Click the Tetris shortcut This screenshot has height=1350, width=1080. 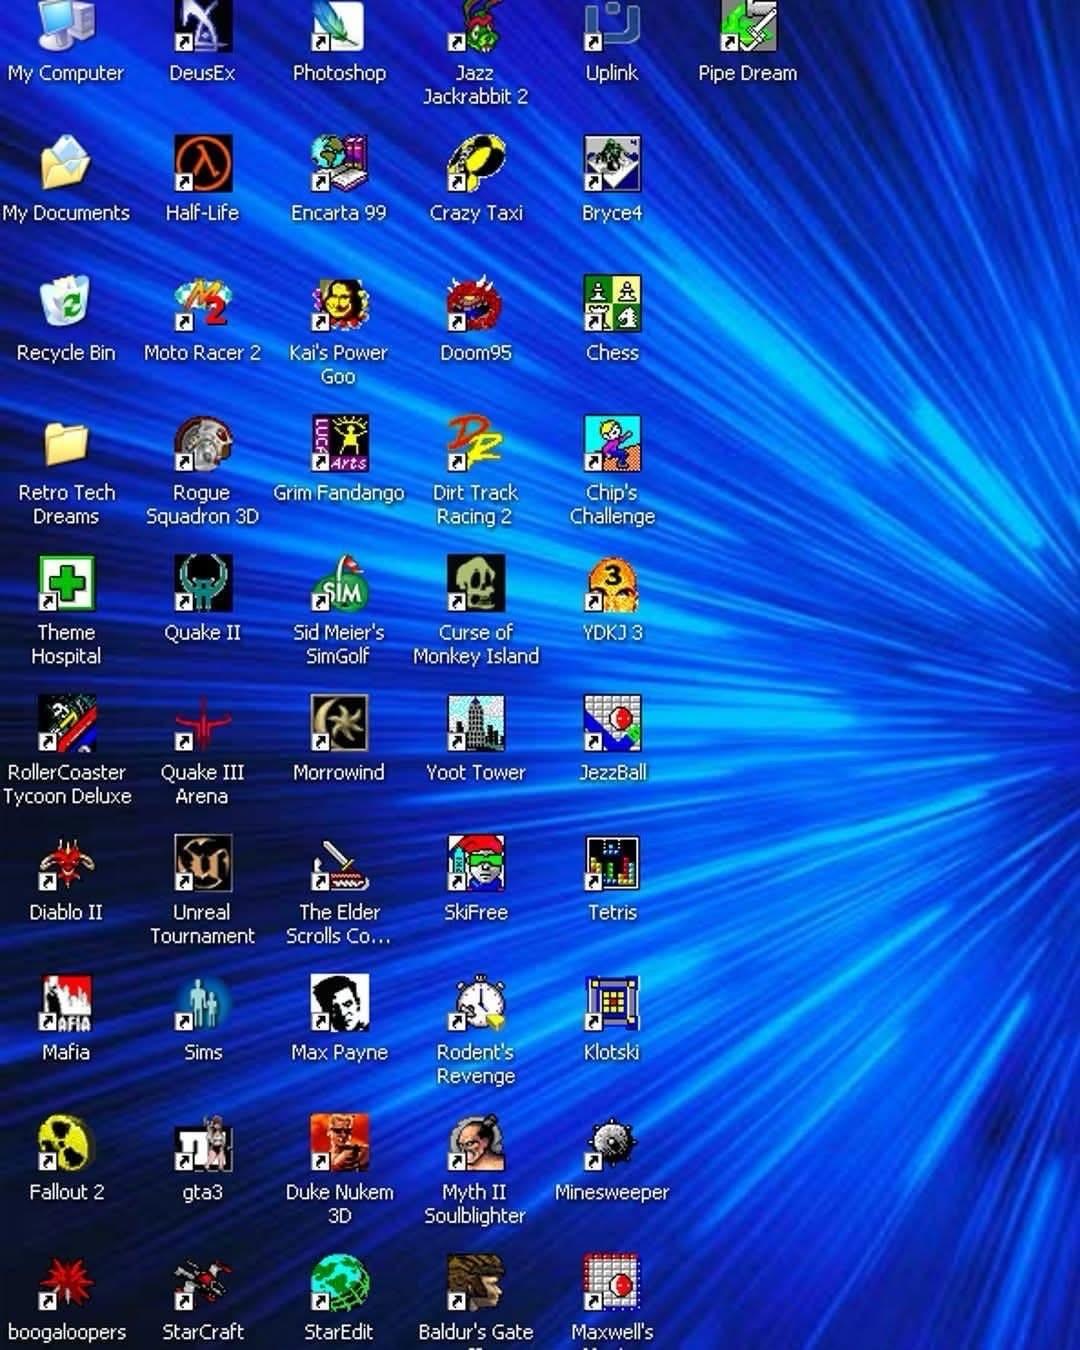[x=612, y=863]
